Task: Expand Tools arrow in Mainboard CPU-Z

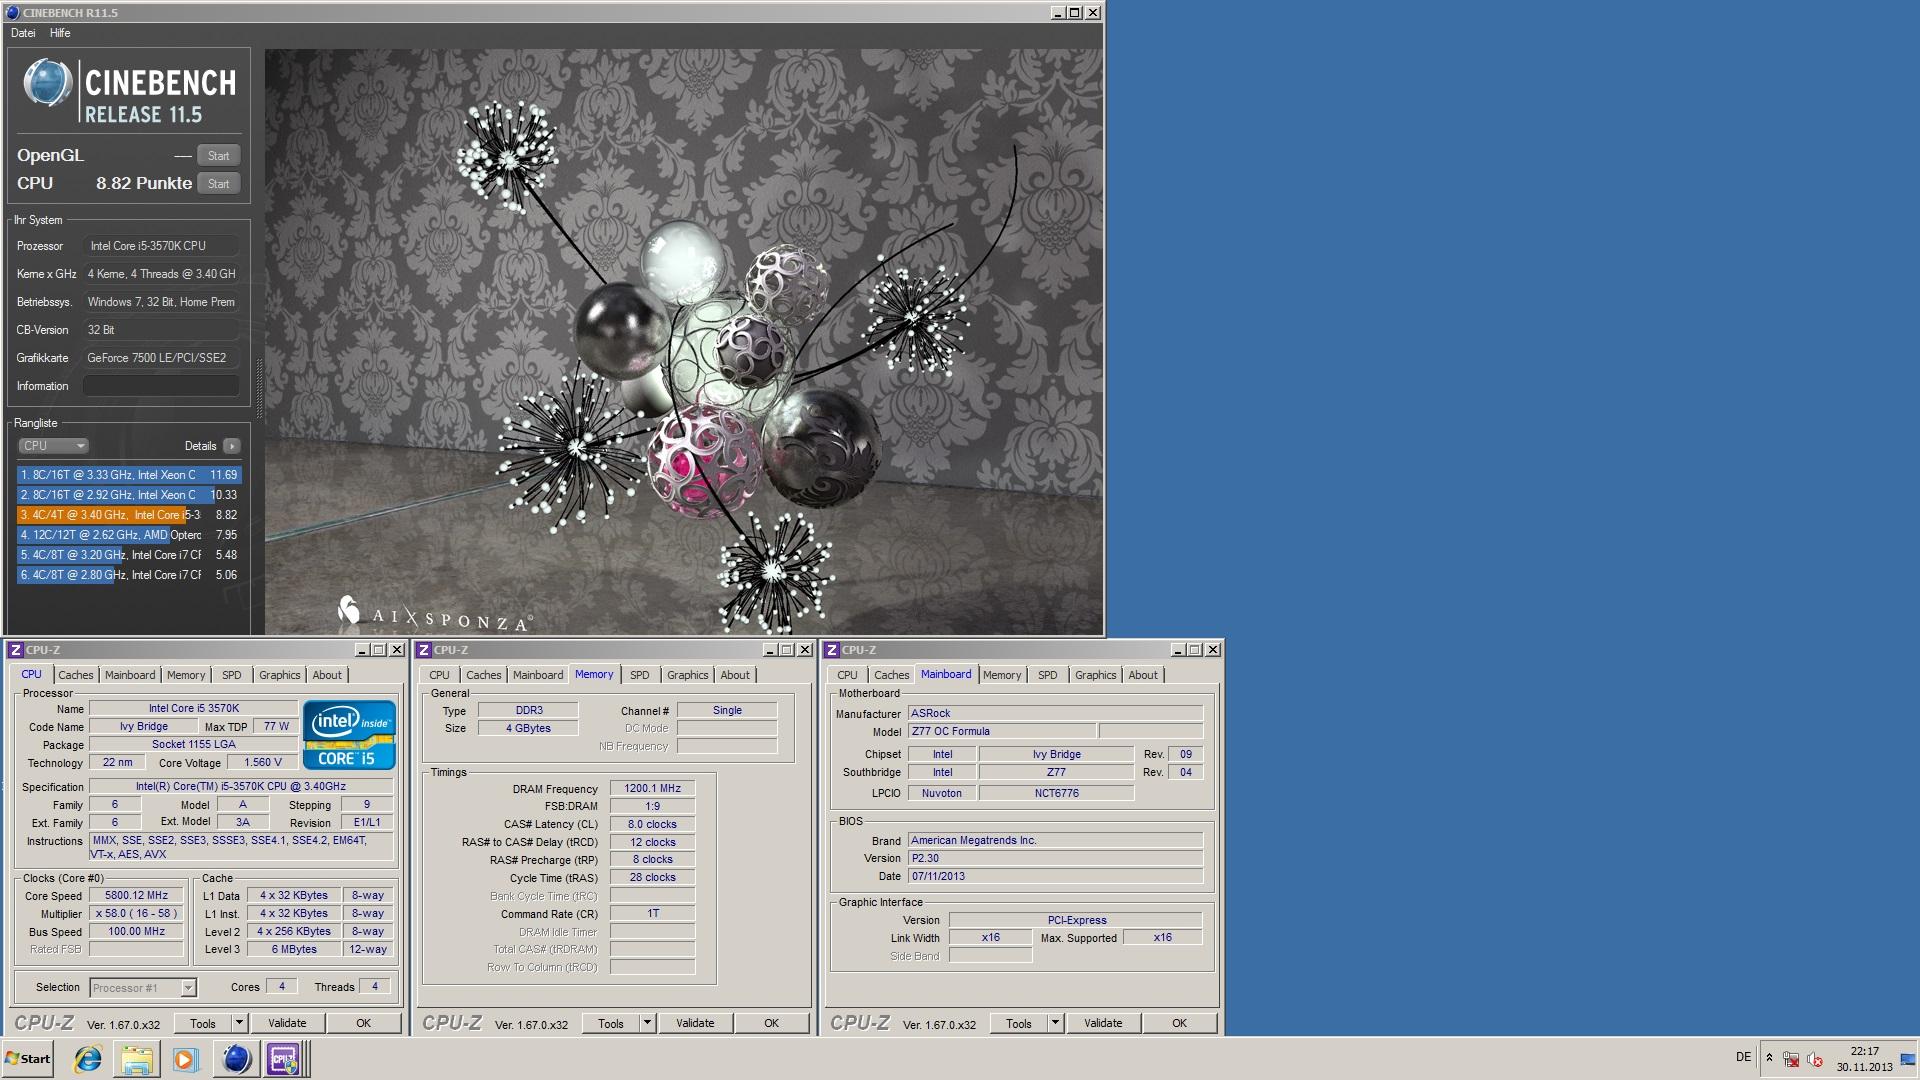Action: click(x=1055, y=1023)
